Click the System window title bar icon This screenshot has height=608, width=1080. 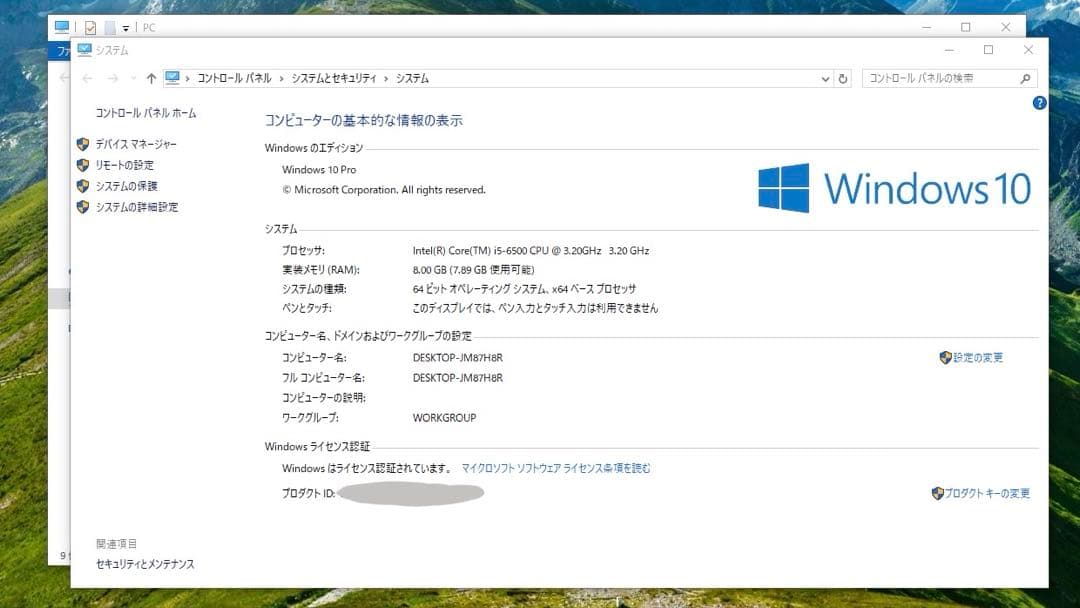pyautogui.click(x=84, y=50)
